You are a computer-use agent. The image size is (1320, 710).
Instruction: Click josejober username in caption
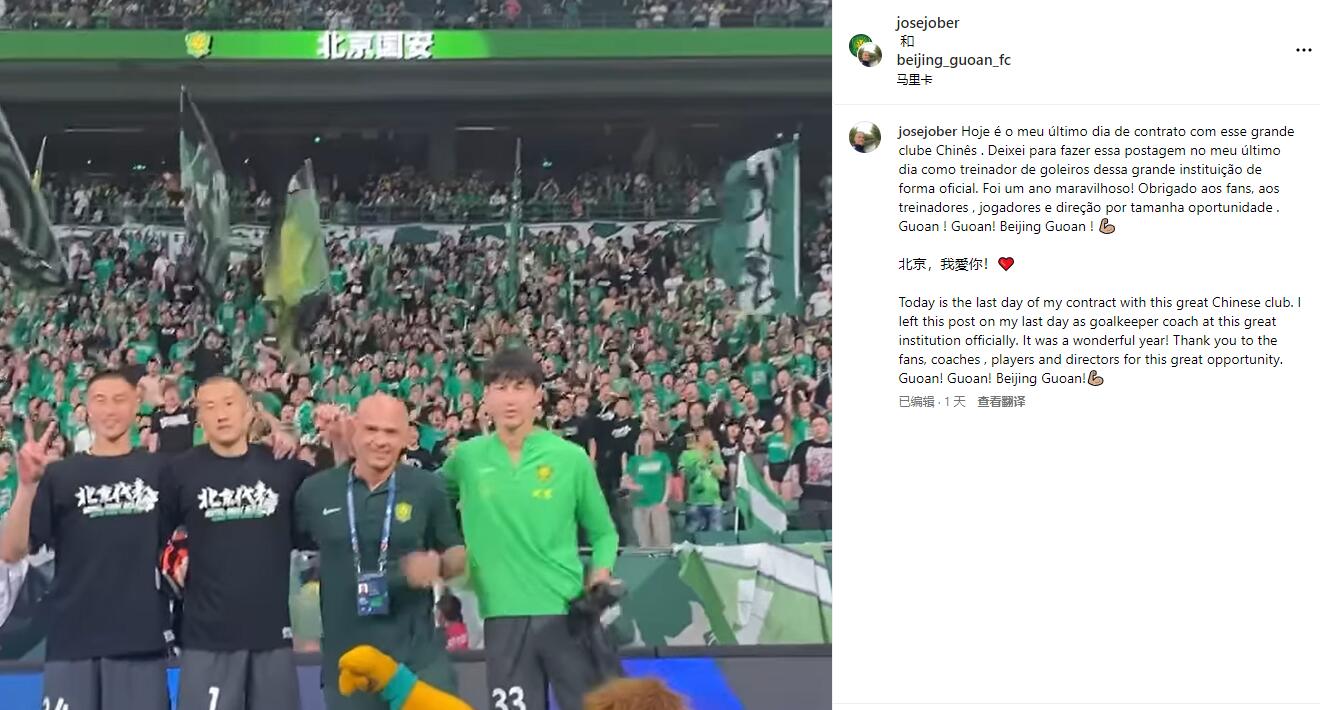tap(928, 131)
